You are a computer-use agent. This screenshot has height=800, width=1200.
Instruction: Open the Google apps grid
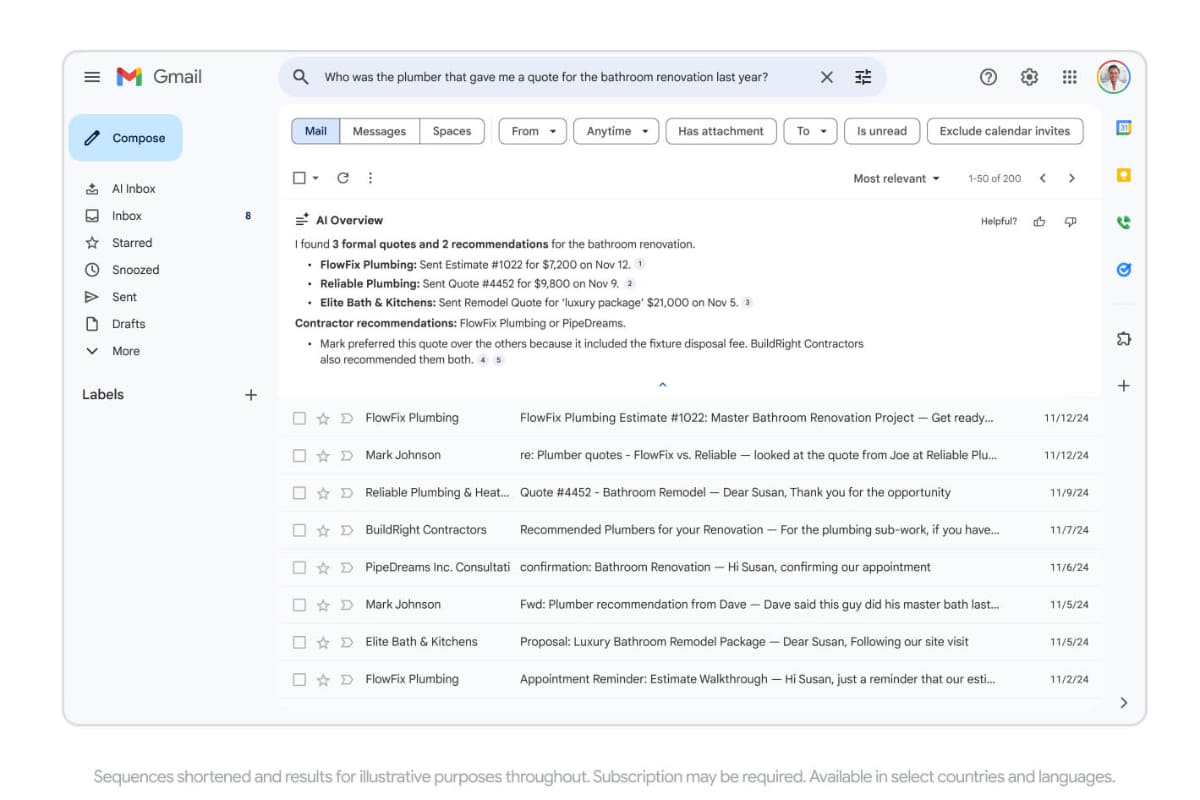click(x=1069, y=77)
